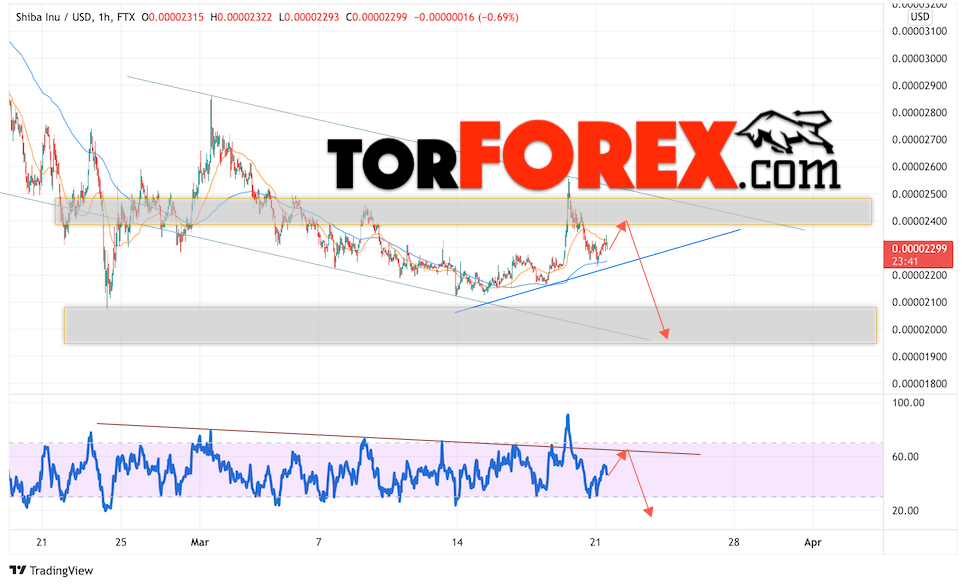Click the RSI 20.00 scale label
Screen dimensions: 966x586
905,511
